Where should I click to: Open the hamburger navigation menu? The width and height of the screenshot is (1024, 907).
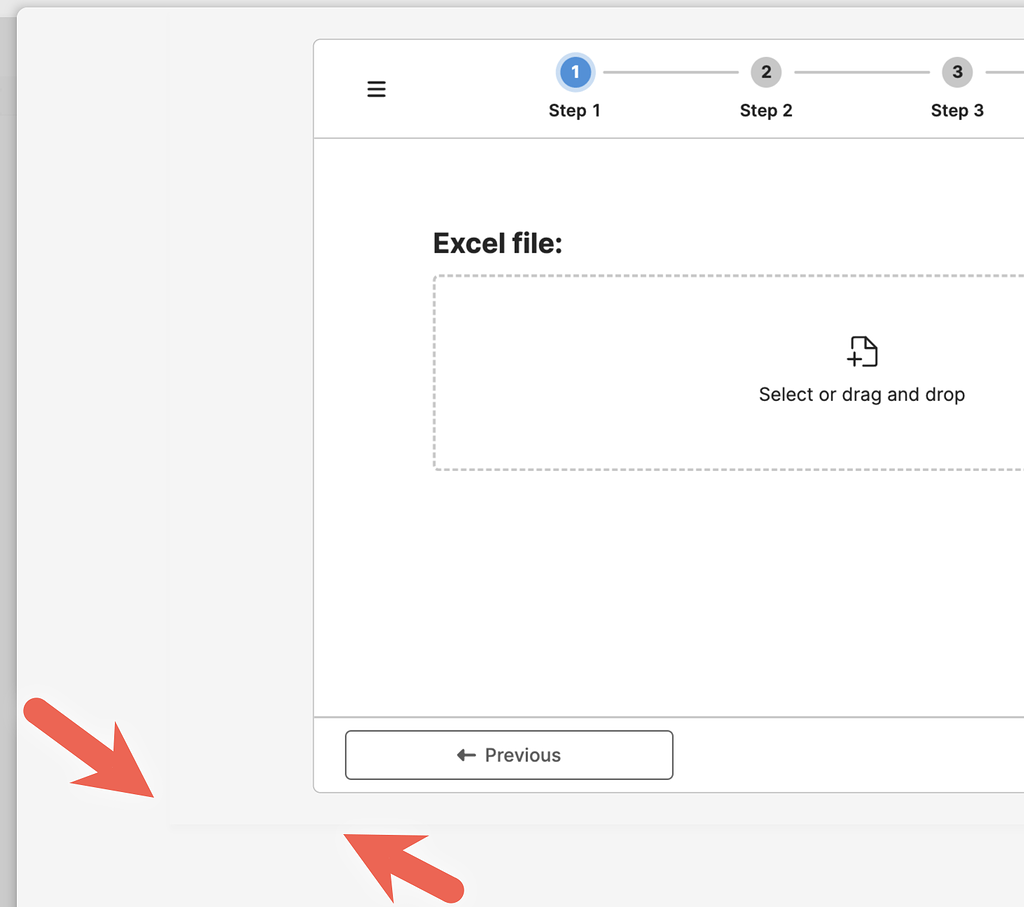(376, 89)
